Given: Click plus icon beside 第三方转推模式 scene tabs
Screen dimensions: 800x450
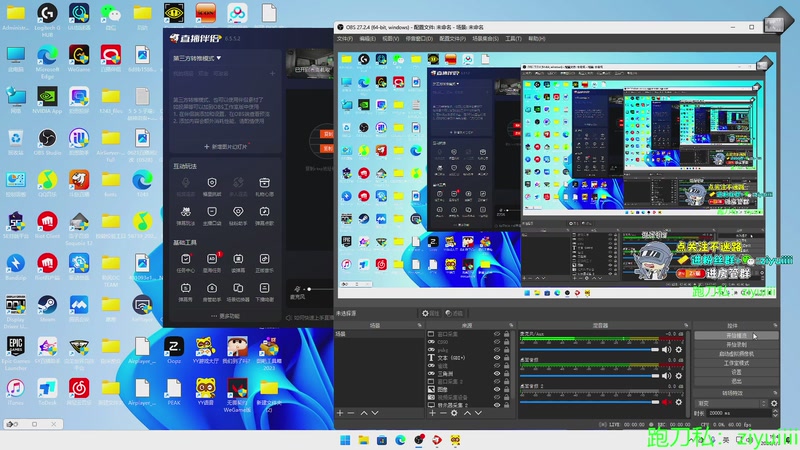Looking at the screenshot, I should 272,73.
